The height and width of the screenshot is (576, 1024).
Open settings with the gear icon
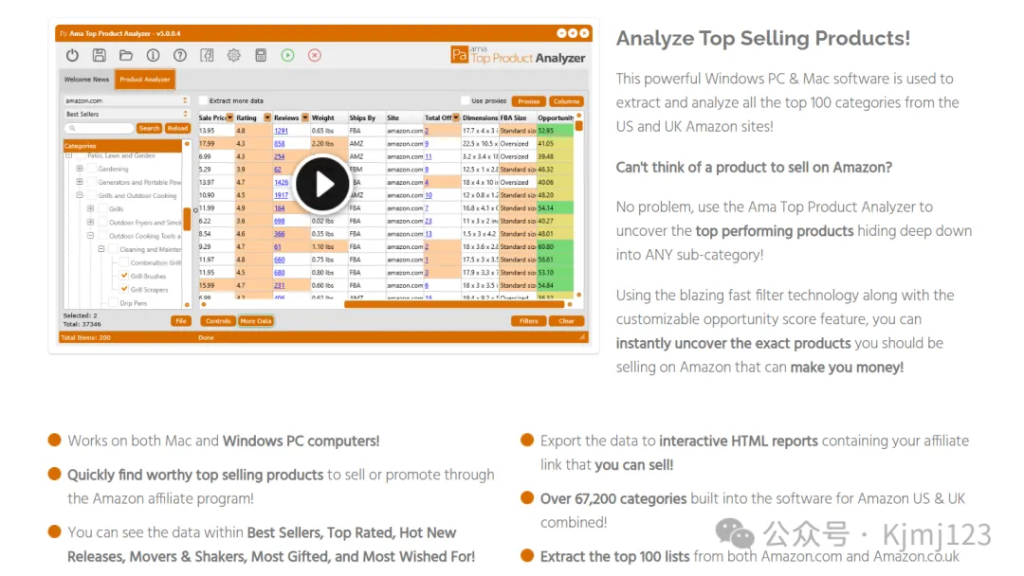point(234,56)
